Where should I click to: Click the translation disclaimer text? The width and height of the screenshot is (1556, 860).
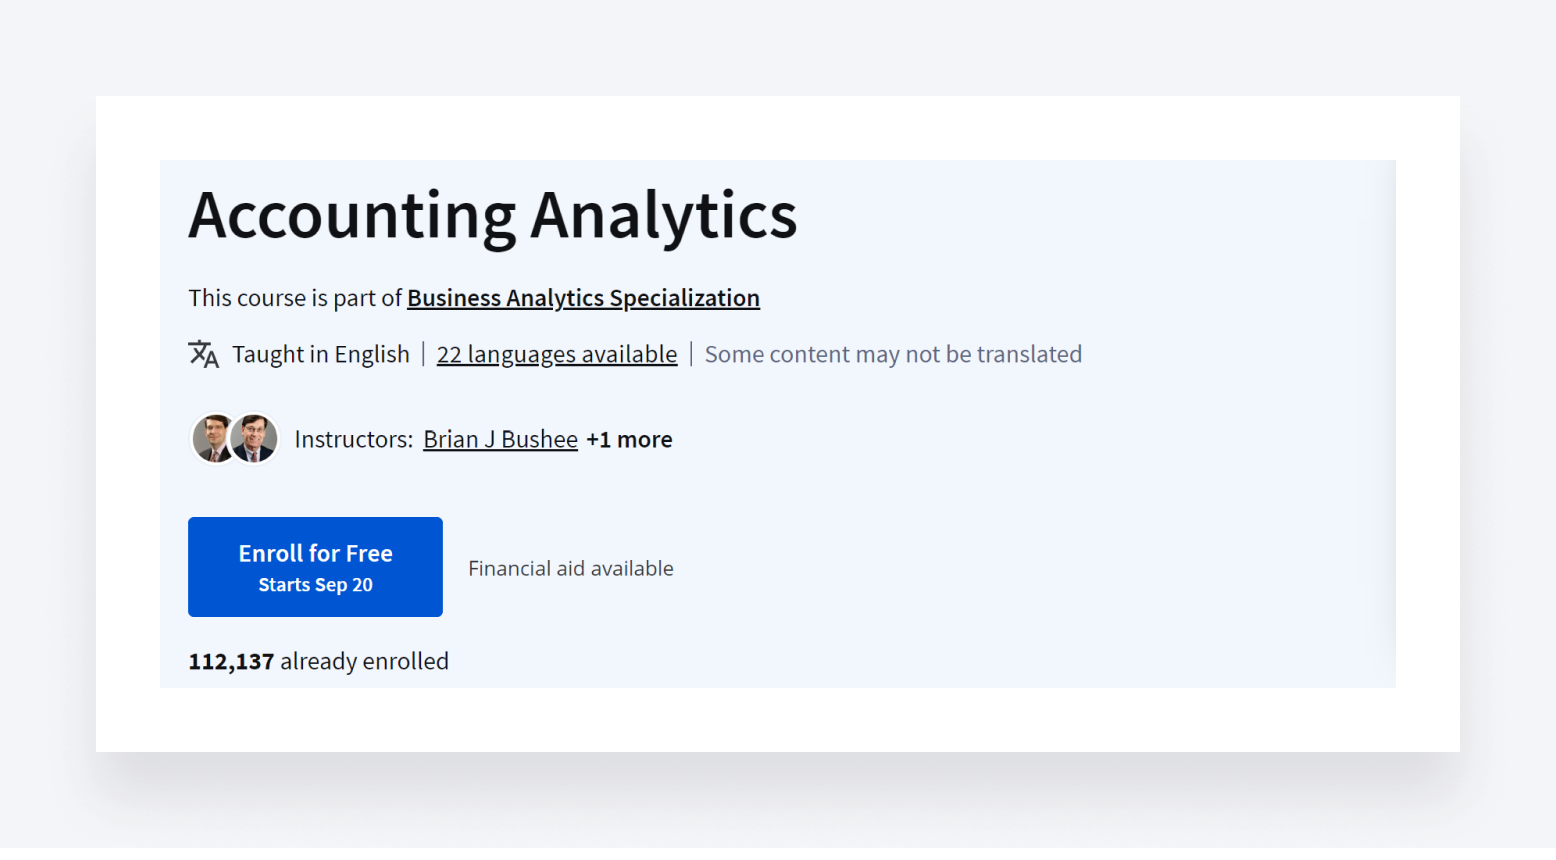tap(893, 354)
